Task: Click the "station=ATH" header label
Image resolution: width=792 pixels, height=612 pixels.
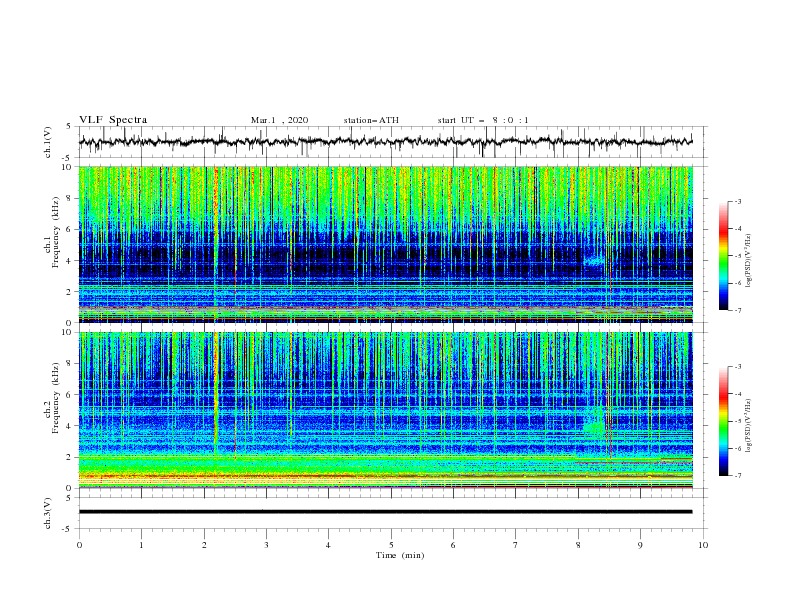Action: click(371, 120)
